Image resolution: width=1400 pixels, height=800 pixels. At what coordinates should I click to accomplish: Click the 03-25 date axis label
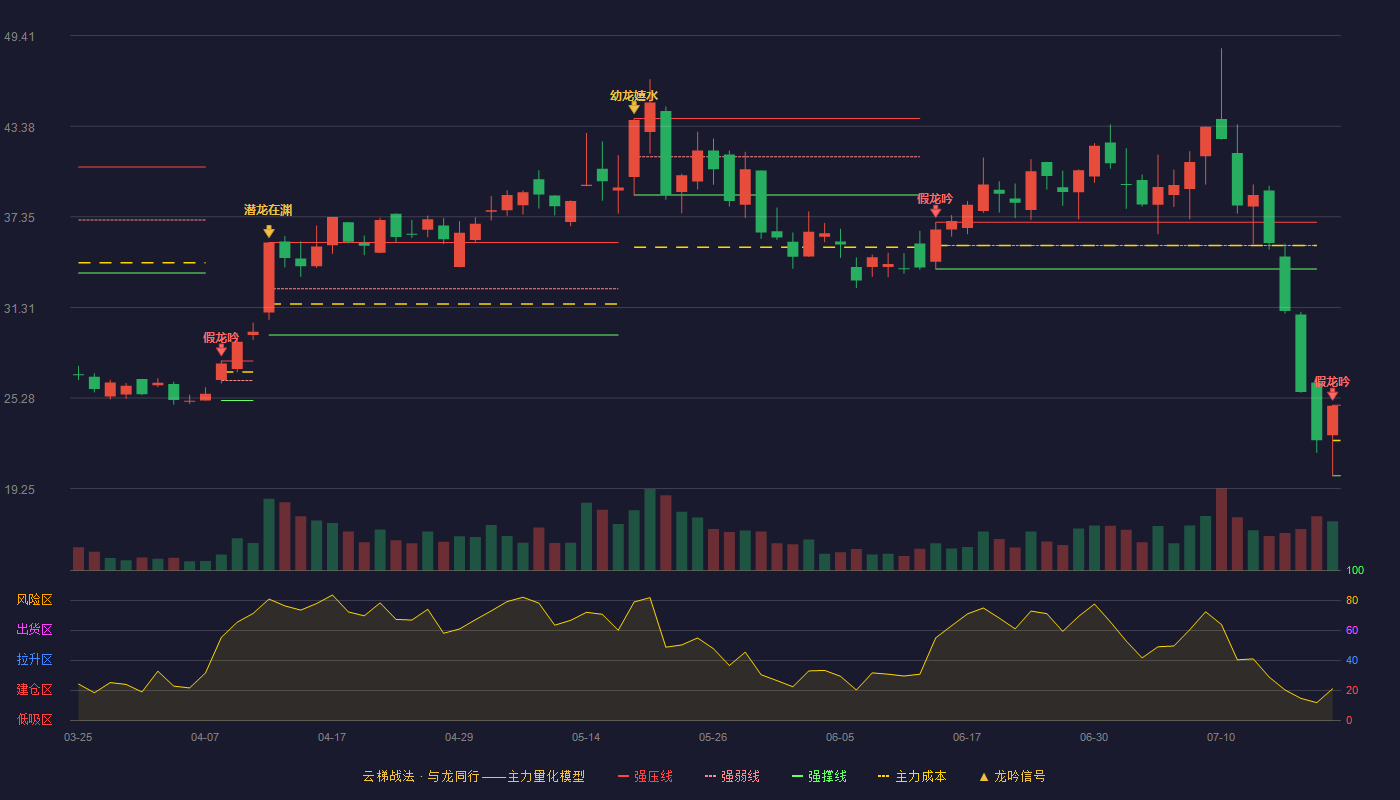click(78, 737)
